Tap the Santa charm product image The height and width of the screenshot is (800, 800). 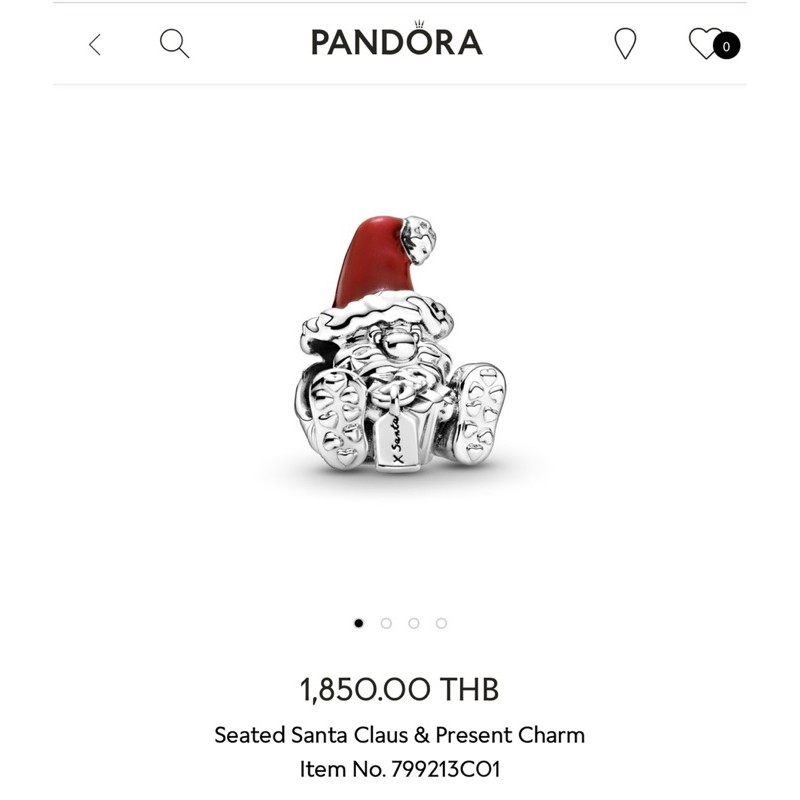pos(400,344)
